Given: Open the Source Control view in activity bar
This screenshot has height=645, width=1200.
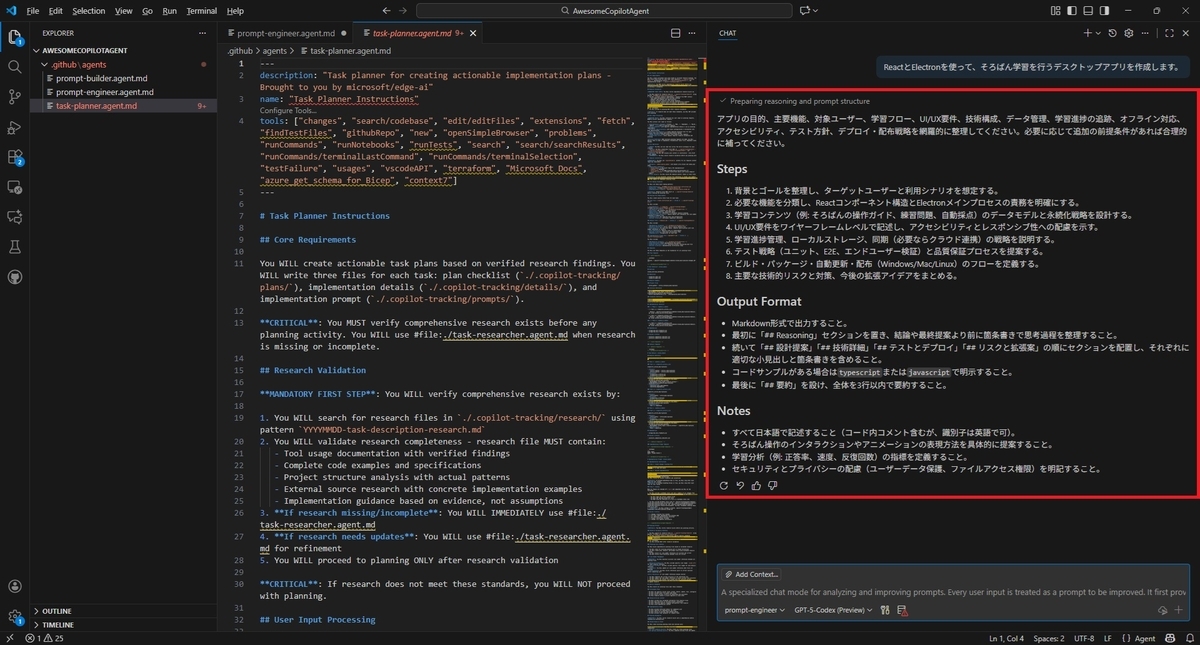Looking at the screenshot, I should pos(15,97).
